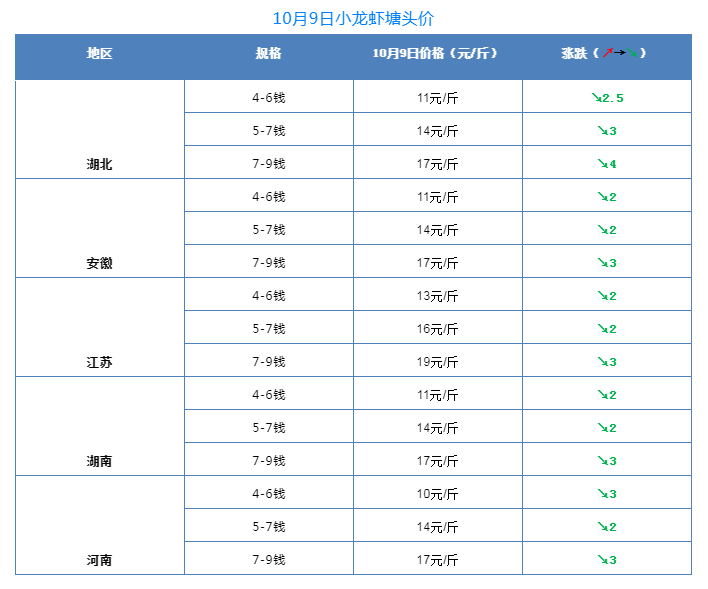Screen dimensions: 708x589
Task: Select the 安徽 region cell
Action: [100, 263]
